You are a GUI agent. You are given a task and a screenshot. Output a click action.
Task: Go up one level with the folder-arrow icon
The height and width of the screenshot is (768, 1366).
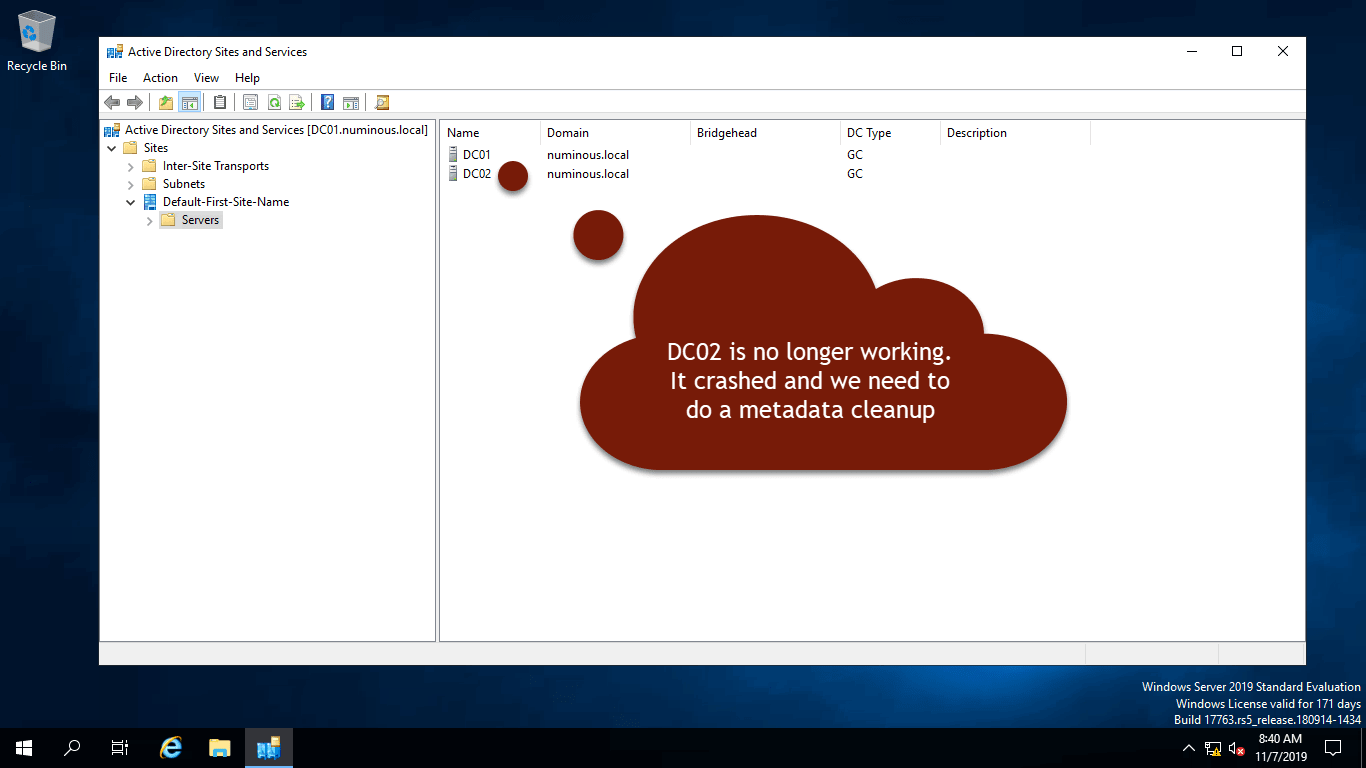coord(166,102)
